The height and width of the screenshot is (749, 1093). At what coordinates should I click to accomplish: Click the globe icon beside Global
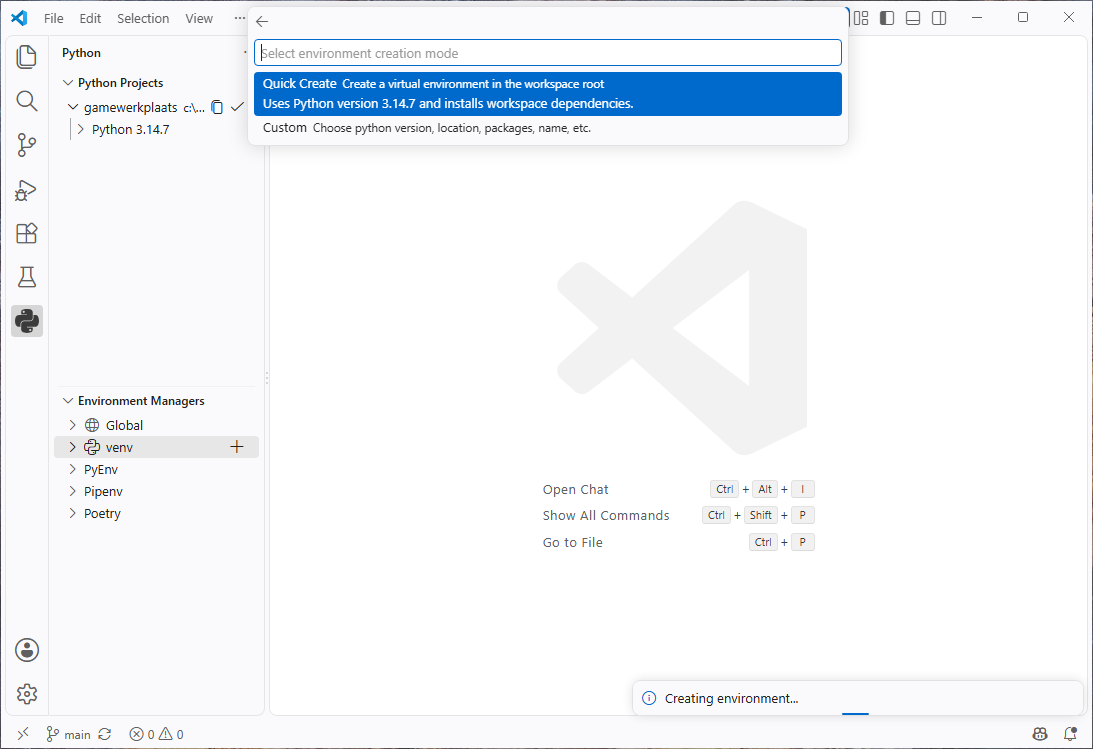tap(92, 425)
